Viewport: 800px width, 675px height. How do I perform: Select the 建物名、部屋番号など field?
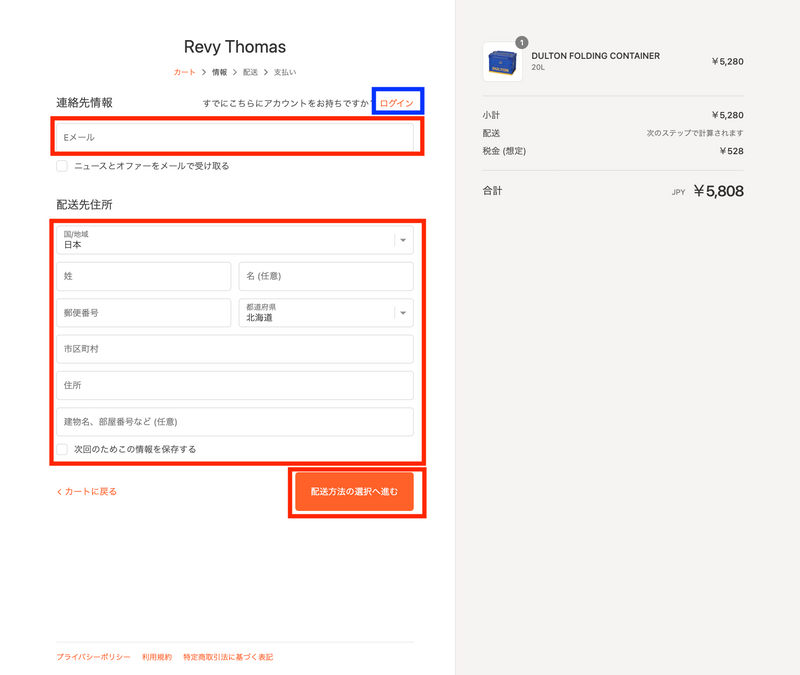[x=235, y=421]
